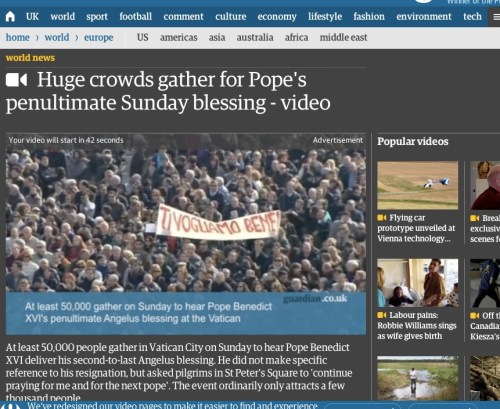
Task: Open the wetland video thumbnail
Action: point(418,378)
